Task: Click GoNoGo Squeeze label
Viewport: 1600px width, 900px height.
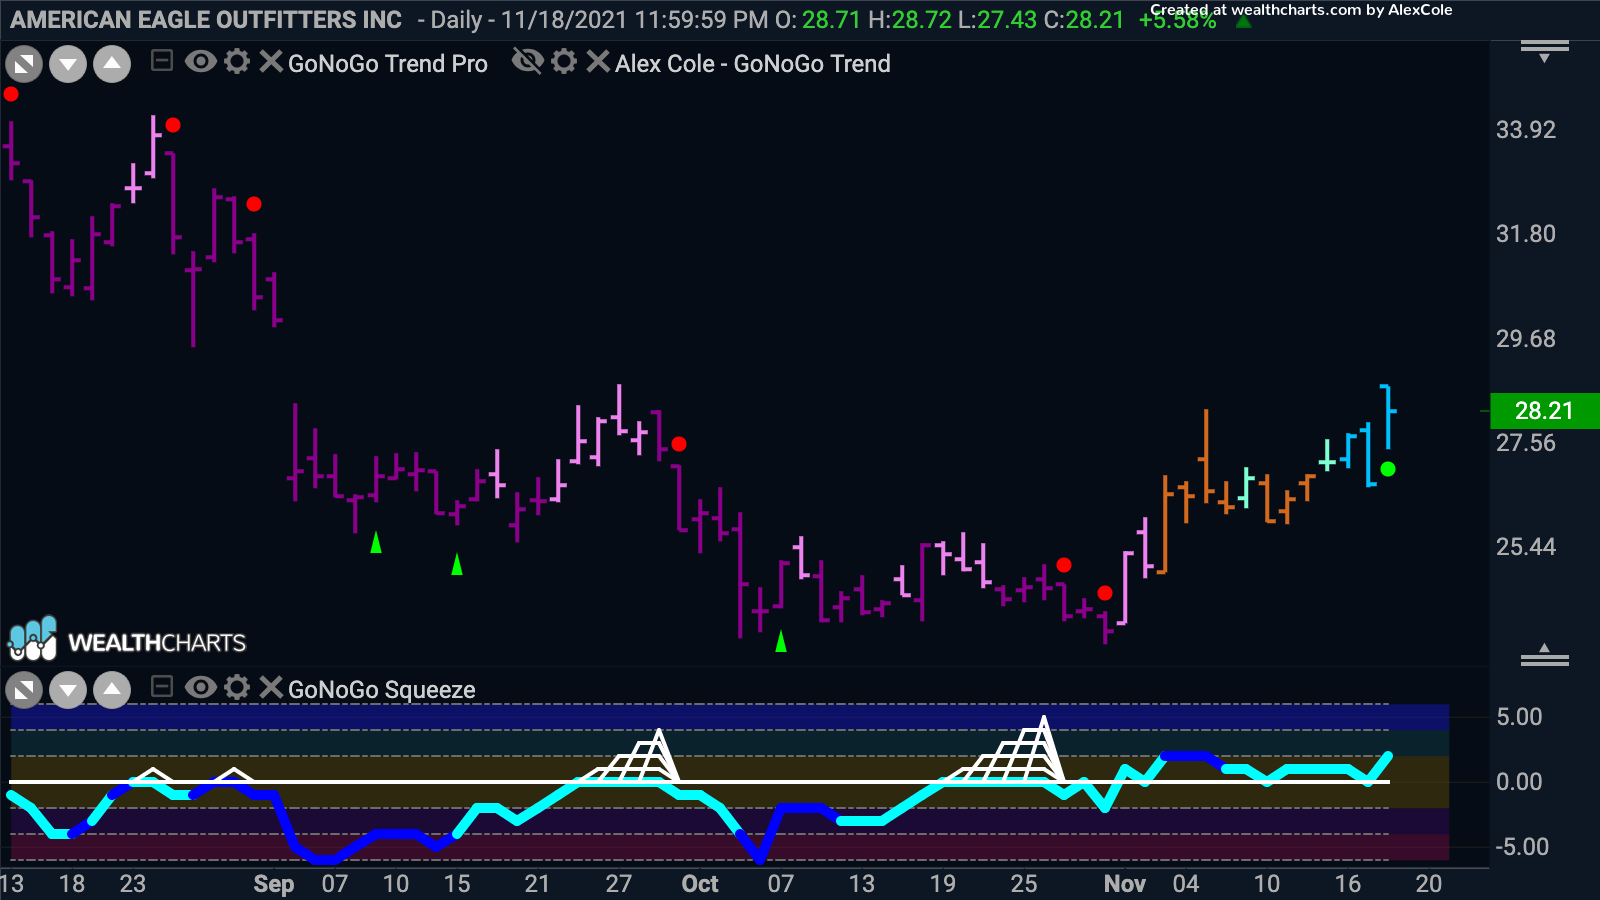Action: [382, 690]
